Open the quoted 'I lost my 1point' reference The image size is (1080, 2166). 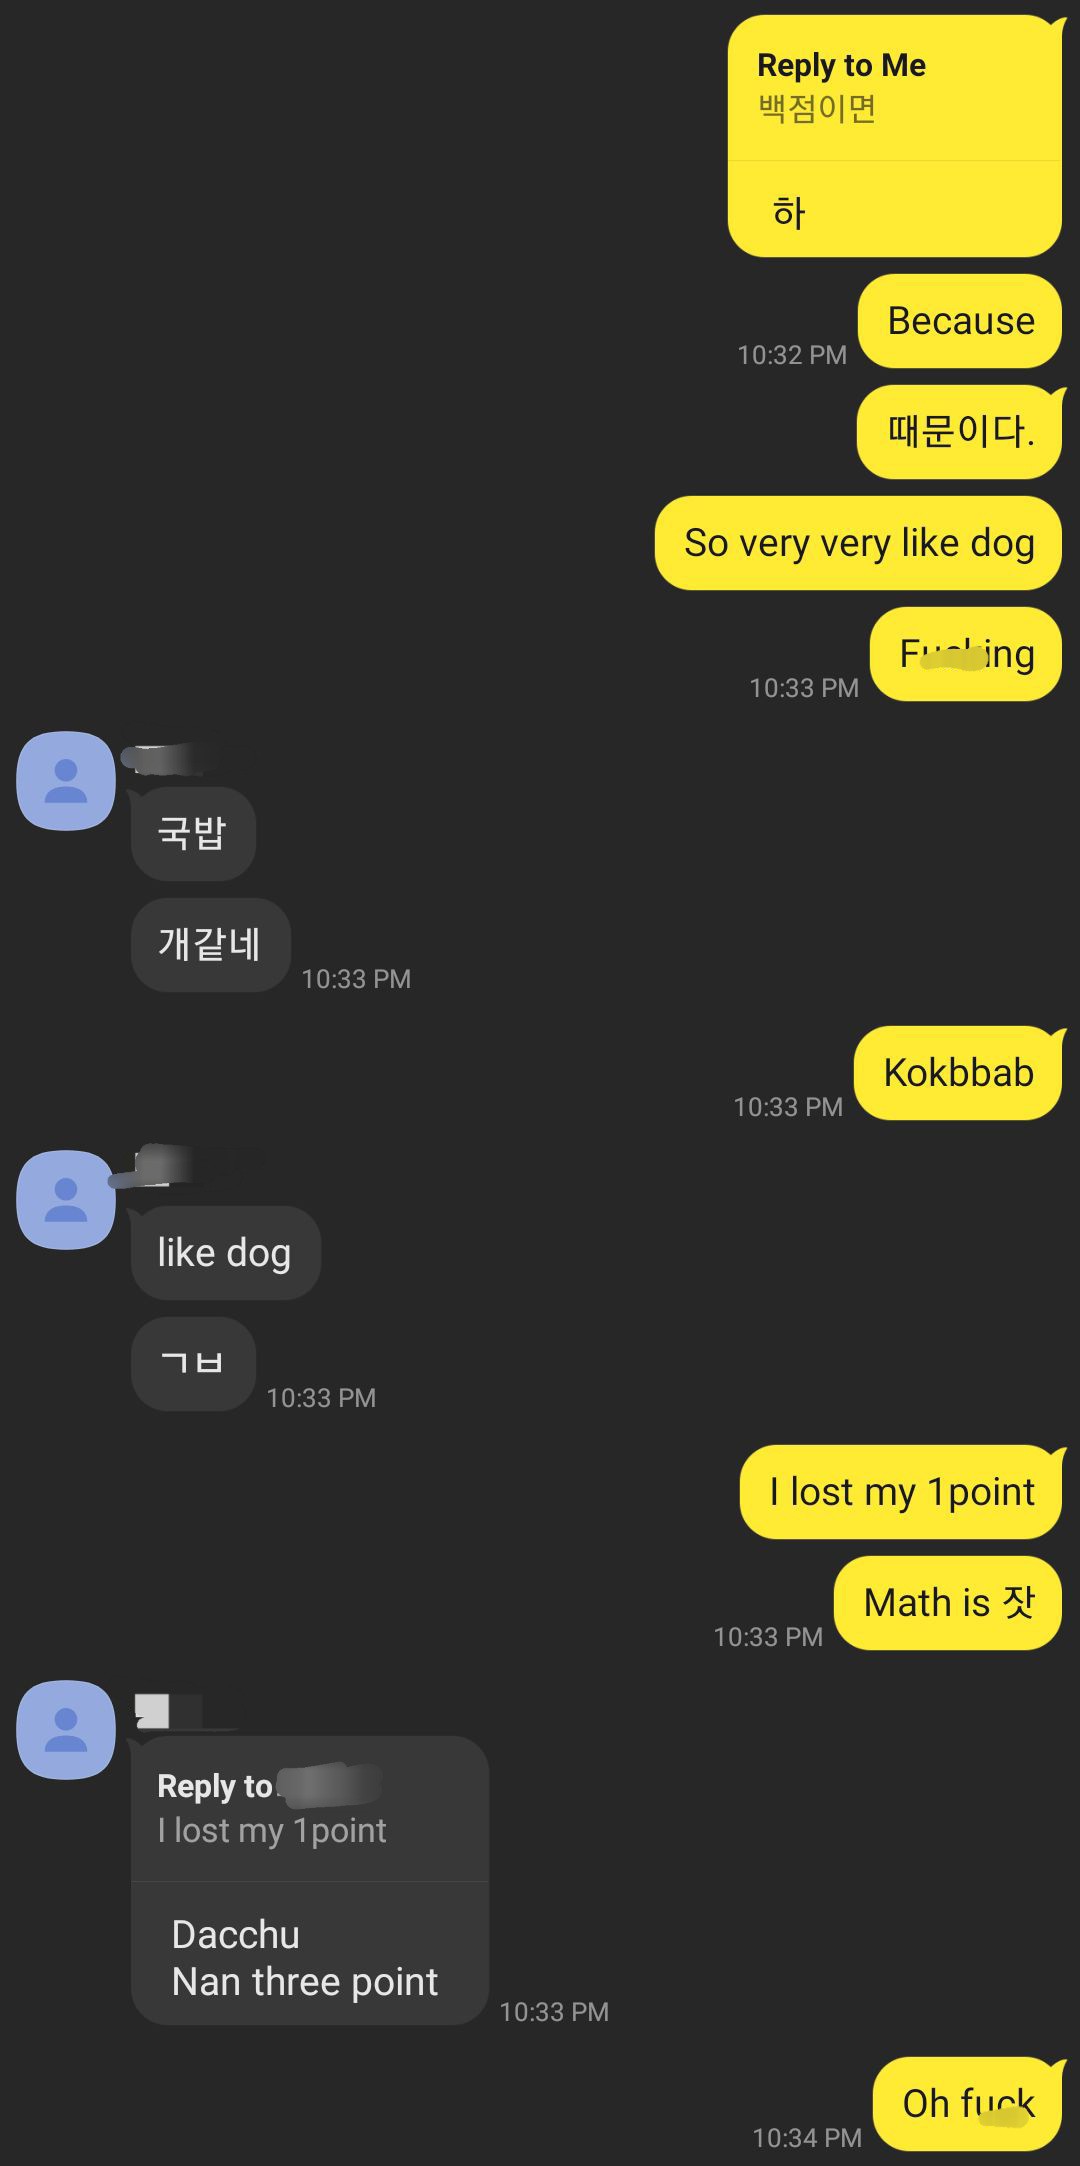[310, 1809]
